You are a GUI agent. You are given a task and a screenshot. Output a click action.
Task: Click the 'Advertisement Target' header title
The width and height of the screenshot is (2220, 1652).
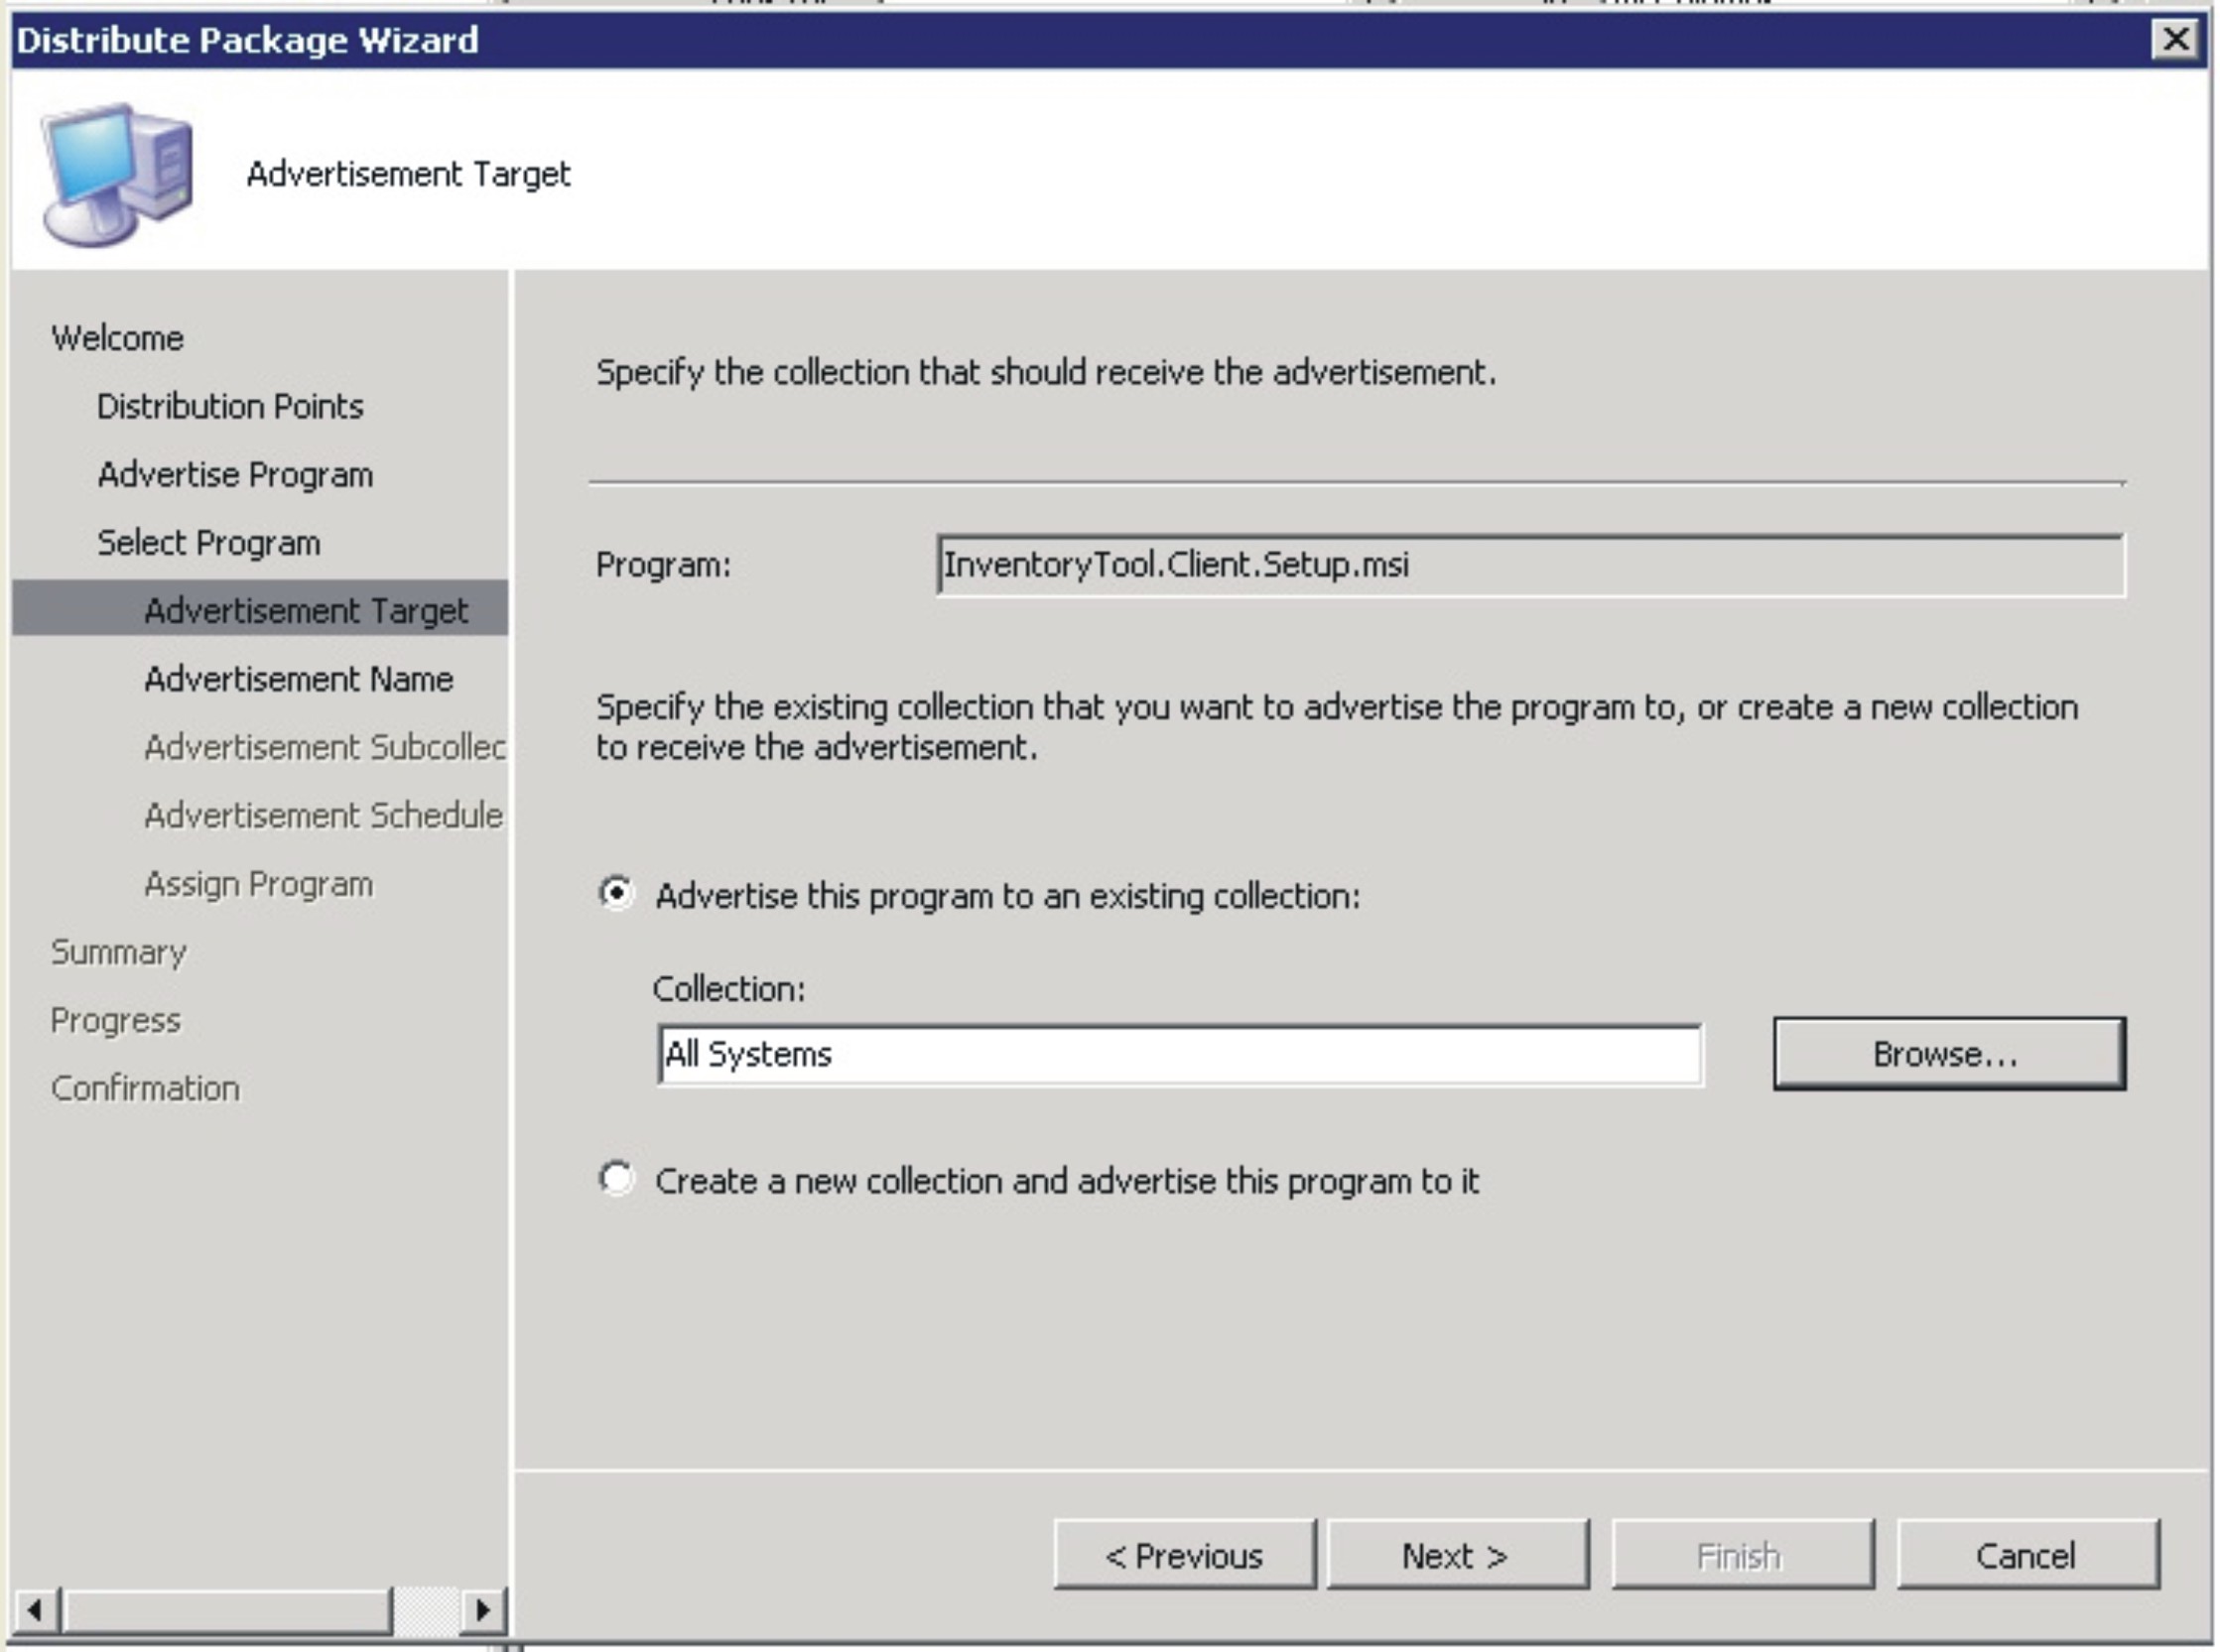tap(408, 174)
